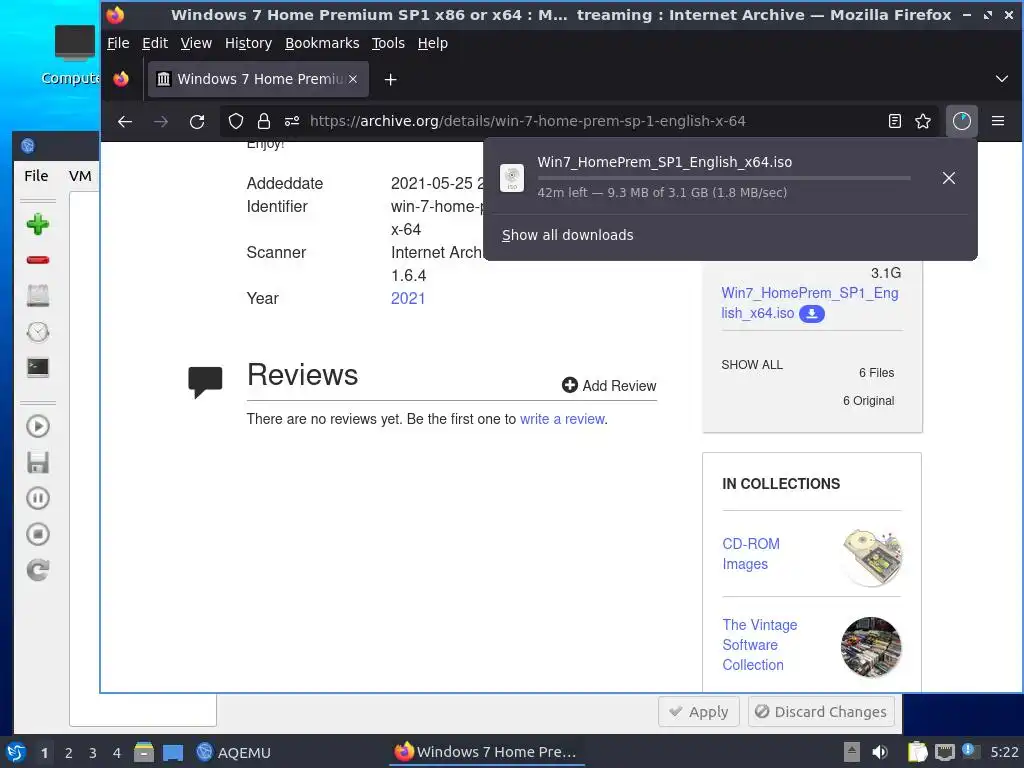Click Apply button in AQEMU
Screen dimensions: 1024x768
coord(699,712)
